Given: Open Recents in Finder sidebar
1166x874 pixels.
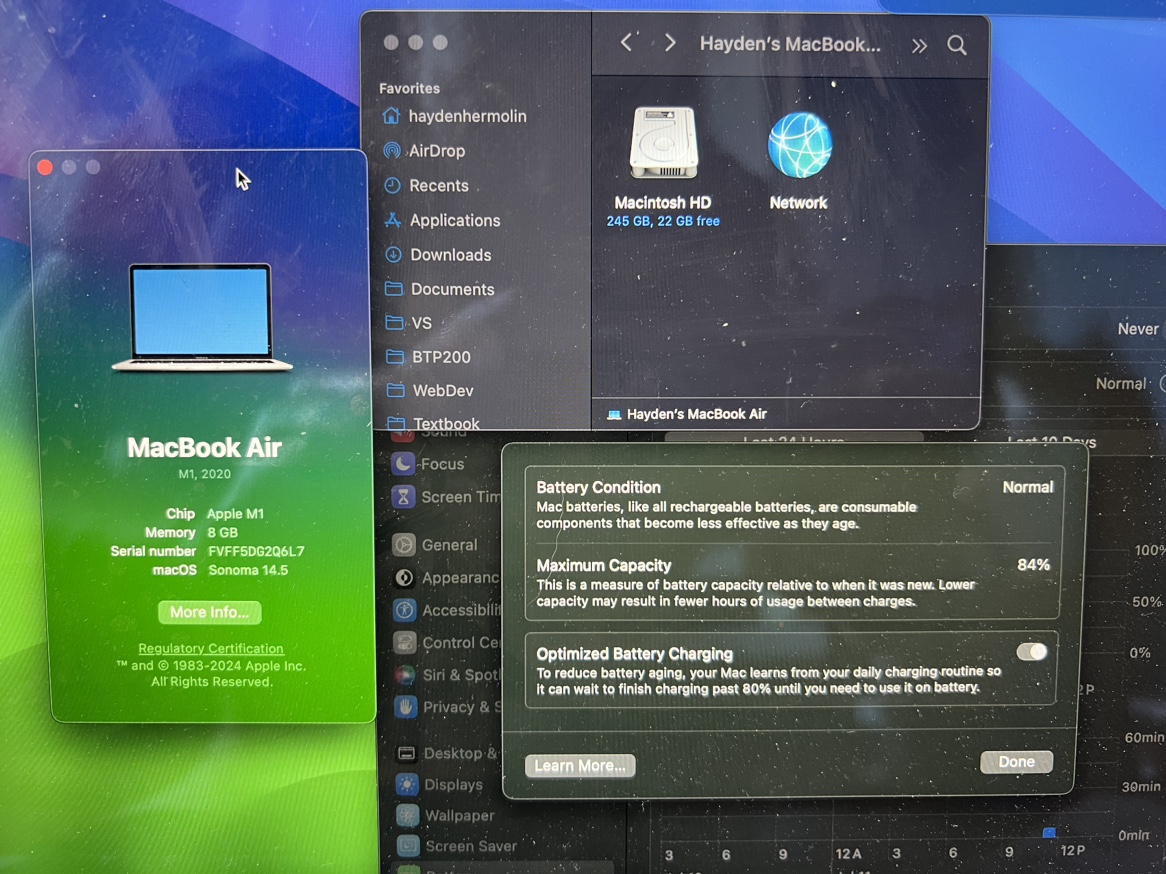Looking at the screenshot, I should point(426,186).
